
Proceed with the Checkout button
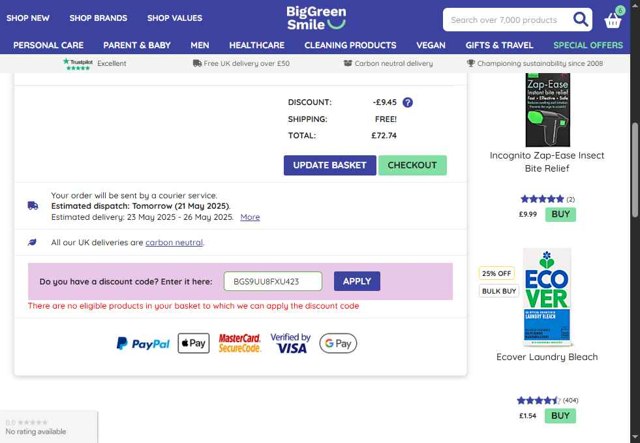412,165
